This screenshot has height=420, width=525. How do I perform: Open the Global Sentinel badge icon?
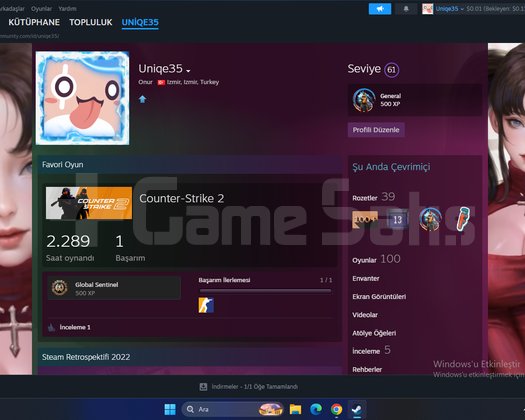tap(60, 288)
